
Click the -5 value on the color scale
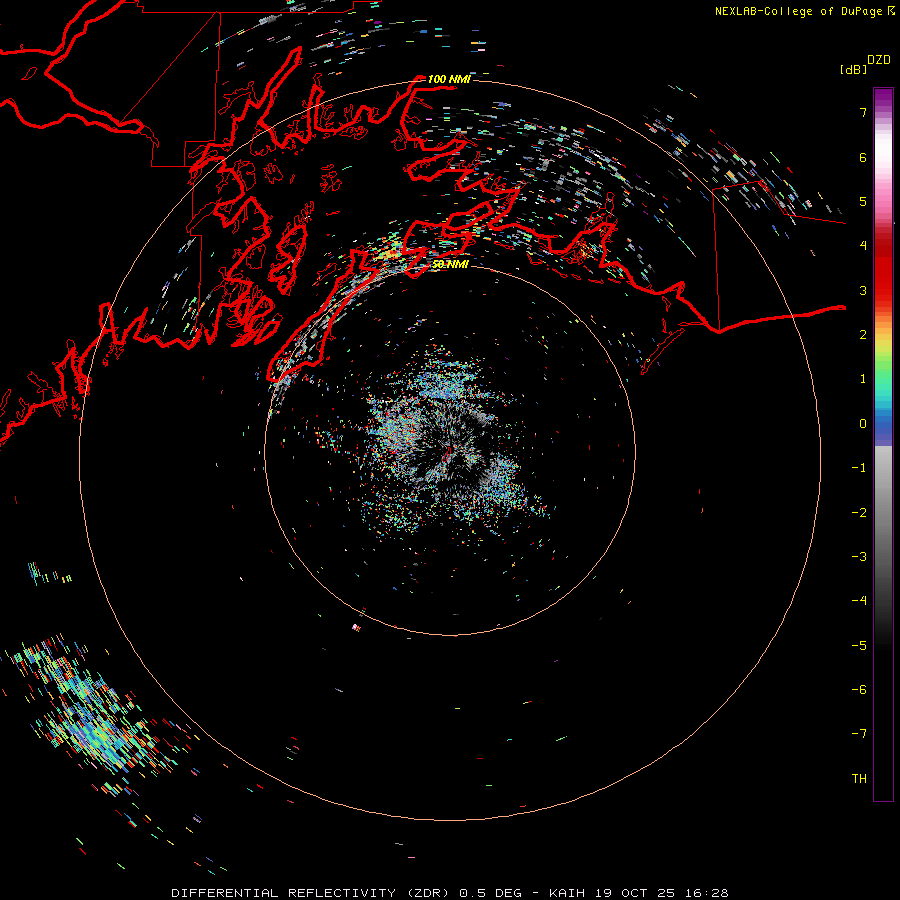pos(859,646)
